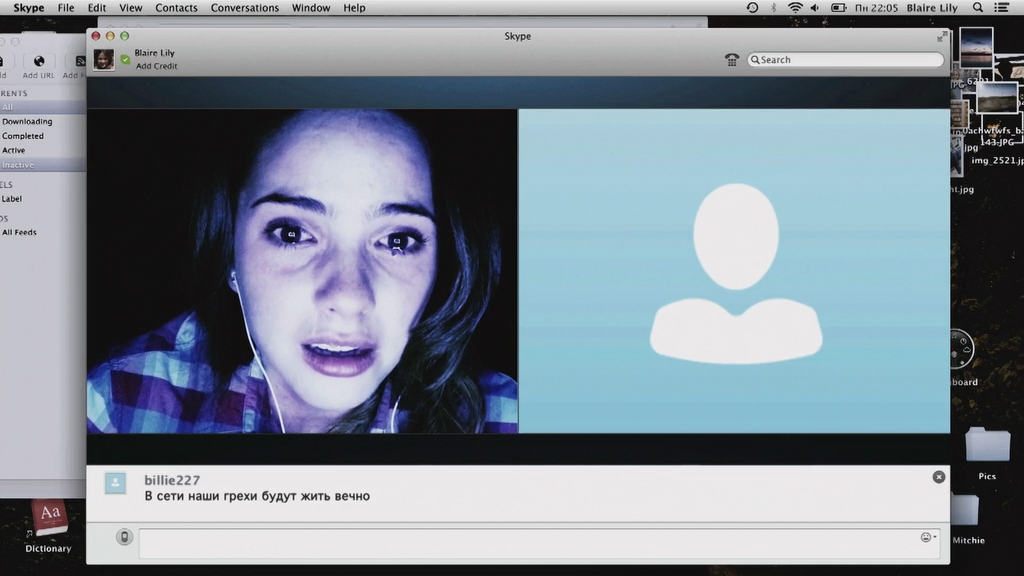Open Spotlight search magnifier icon
This screenshot has width=1024, height=576.
tap(978, 8)
